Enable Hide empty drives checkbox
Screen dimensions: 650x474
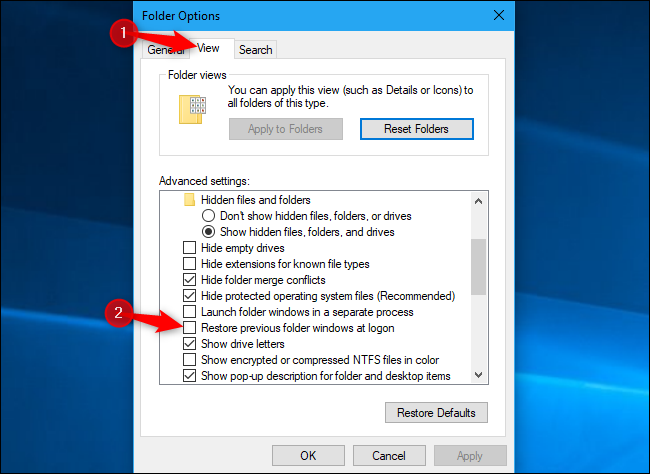click(189, 248)
